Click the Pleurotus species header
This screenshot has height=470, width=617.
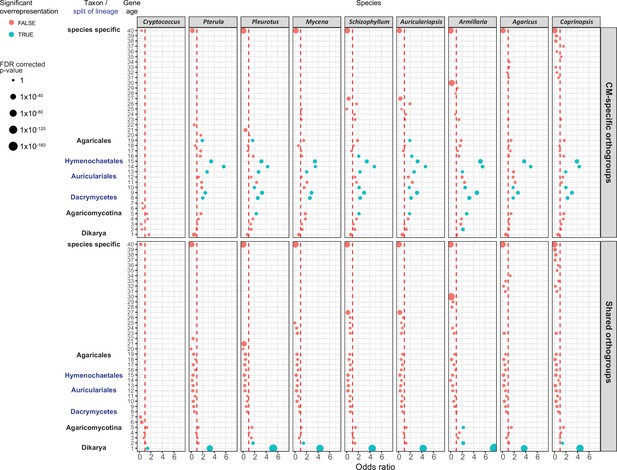pyautogui.click(x=265, y=22)
